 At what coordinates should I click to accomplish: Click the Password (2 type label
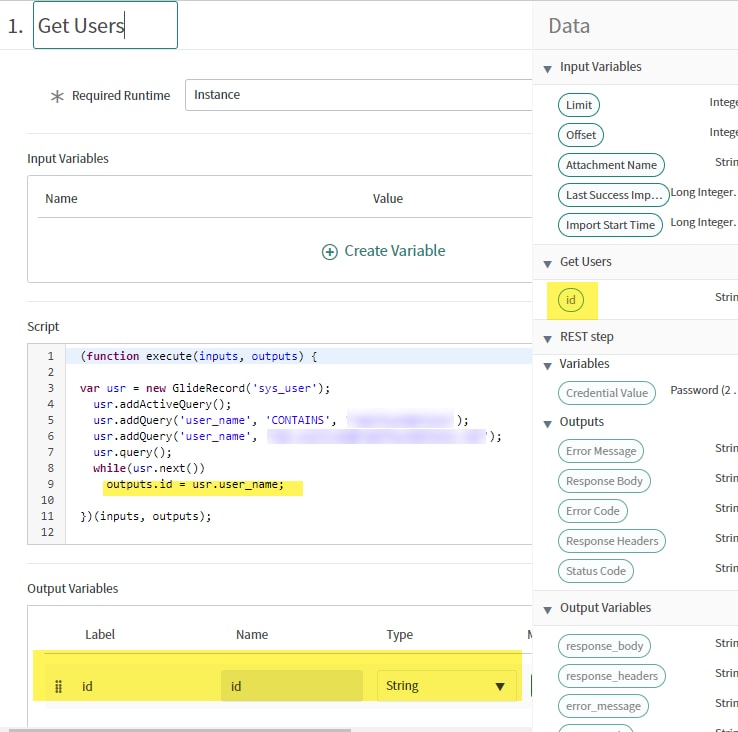[702, 390]
